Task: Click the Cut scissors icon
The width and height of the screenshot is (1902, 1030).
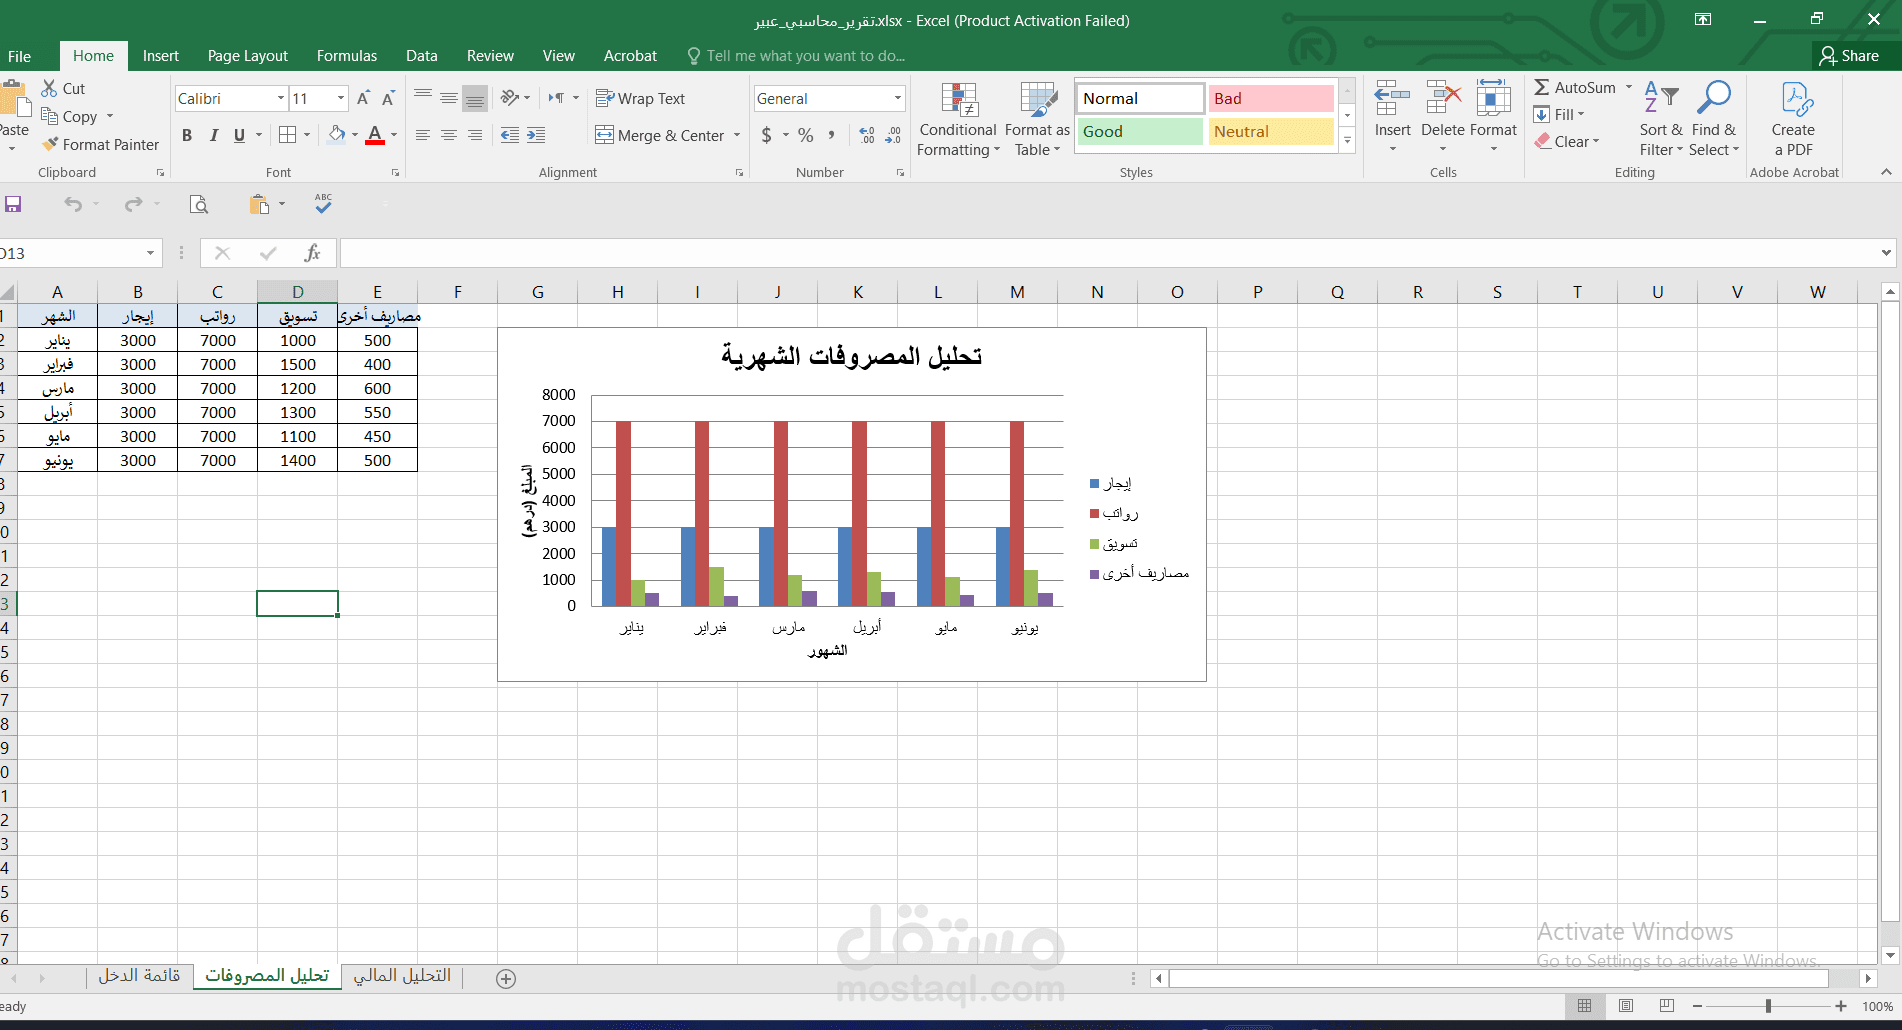Action: 49,89
